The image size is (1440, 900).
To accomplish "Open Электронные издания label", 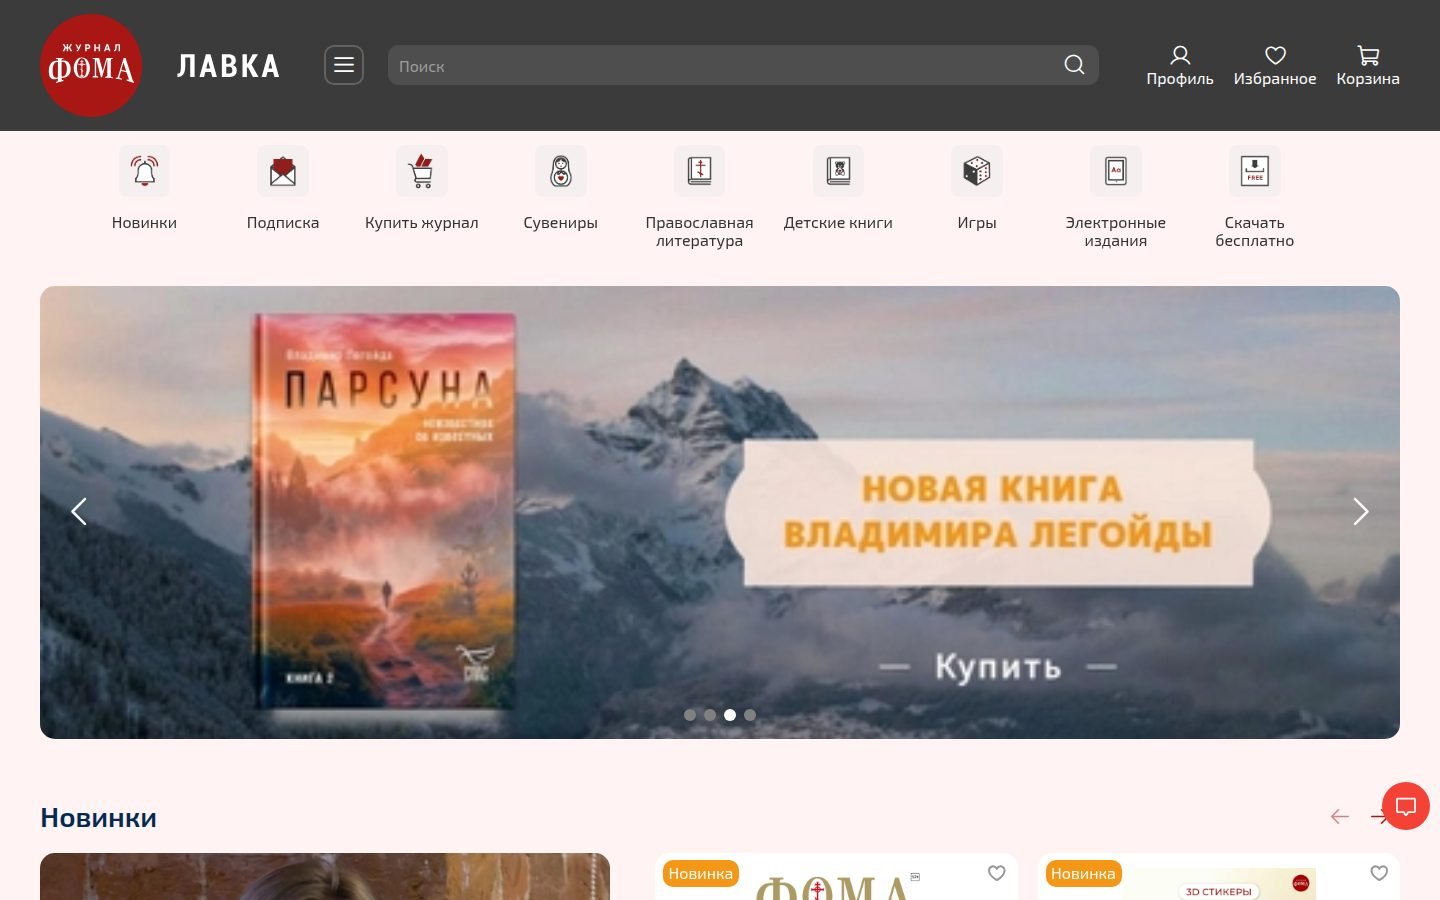I will (x=1116, y=232).
